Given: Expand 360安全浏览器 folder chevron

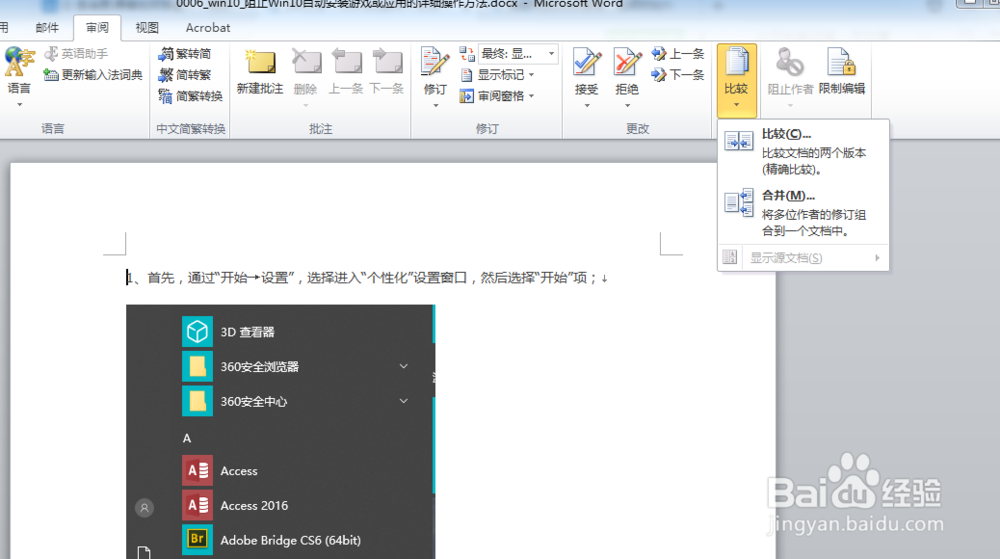Looking at the screenshot, I should (404, 367).
